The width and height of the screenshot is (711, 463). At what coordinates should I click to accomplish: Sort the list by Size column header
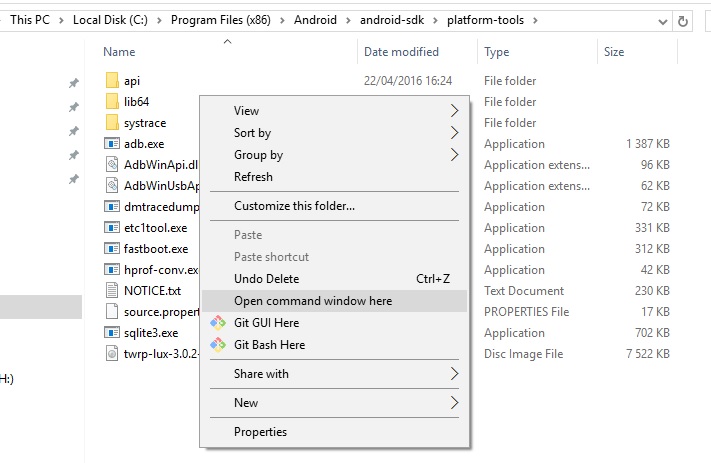(x=614, y=52)
